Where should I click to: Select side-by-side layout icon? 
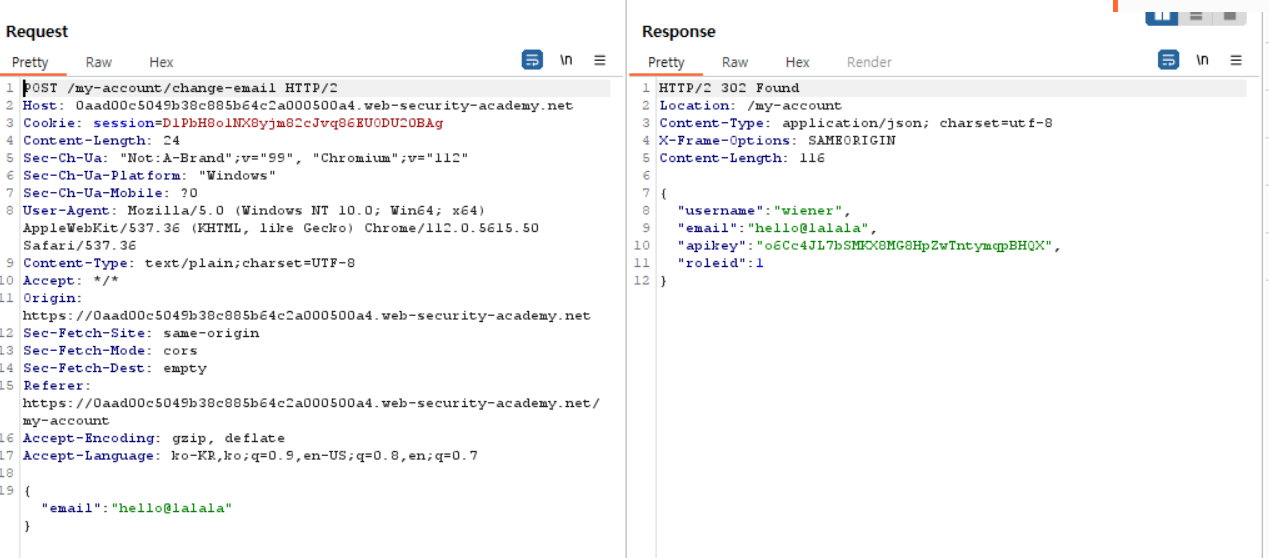[x=1162, y=14]
